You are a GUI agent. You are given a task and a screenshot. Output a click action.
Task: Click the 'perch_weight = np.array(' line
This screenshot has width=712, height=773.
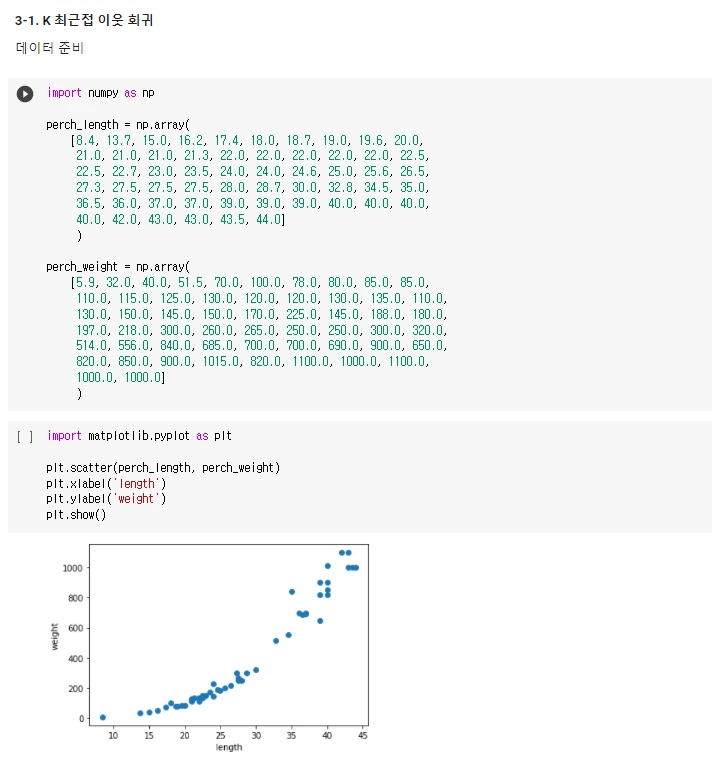[110, 267]
